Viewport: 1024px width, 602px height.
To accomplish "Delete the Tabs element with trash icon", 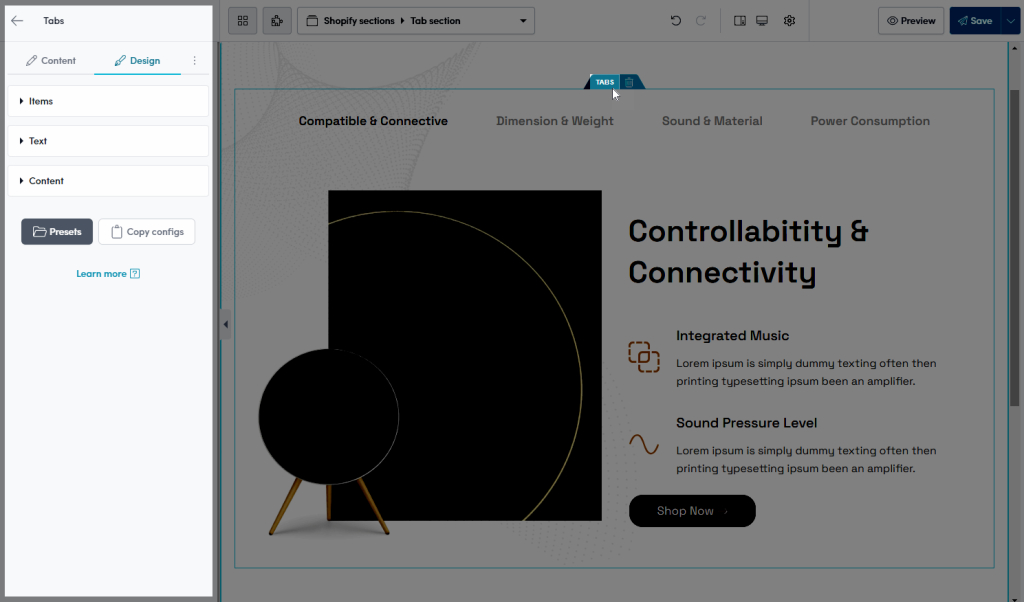I will point(629,82).
